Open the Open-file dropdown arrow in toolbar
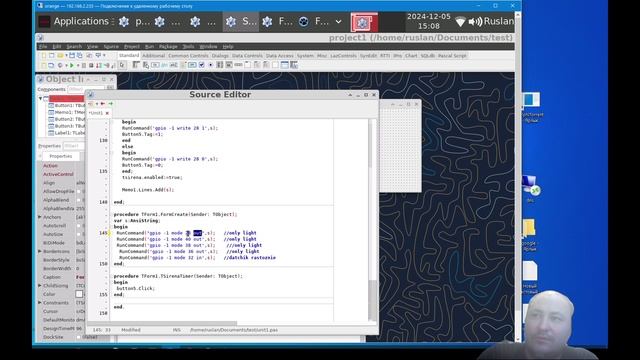Image resolution: width=640 pixels, height=360 pixels. tap(67, 56)
